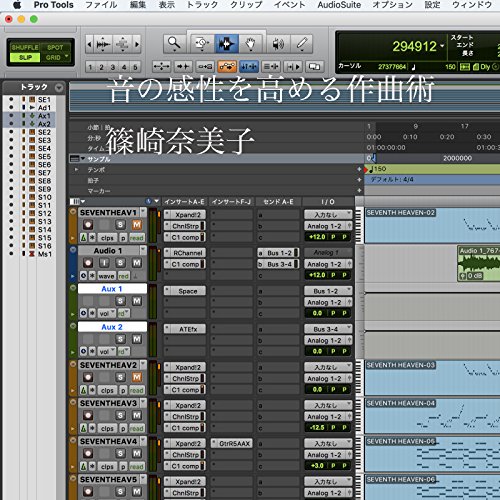Click the -12.5 volume on SEVENTHEAV3

317,427
